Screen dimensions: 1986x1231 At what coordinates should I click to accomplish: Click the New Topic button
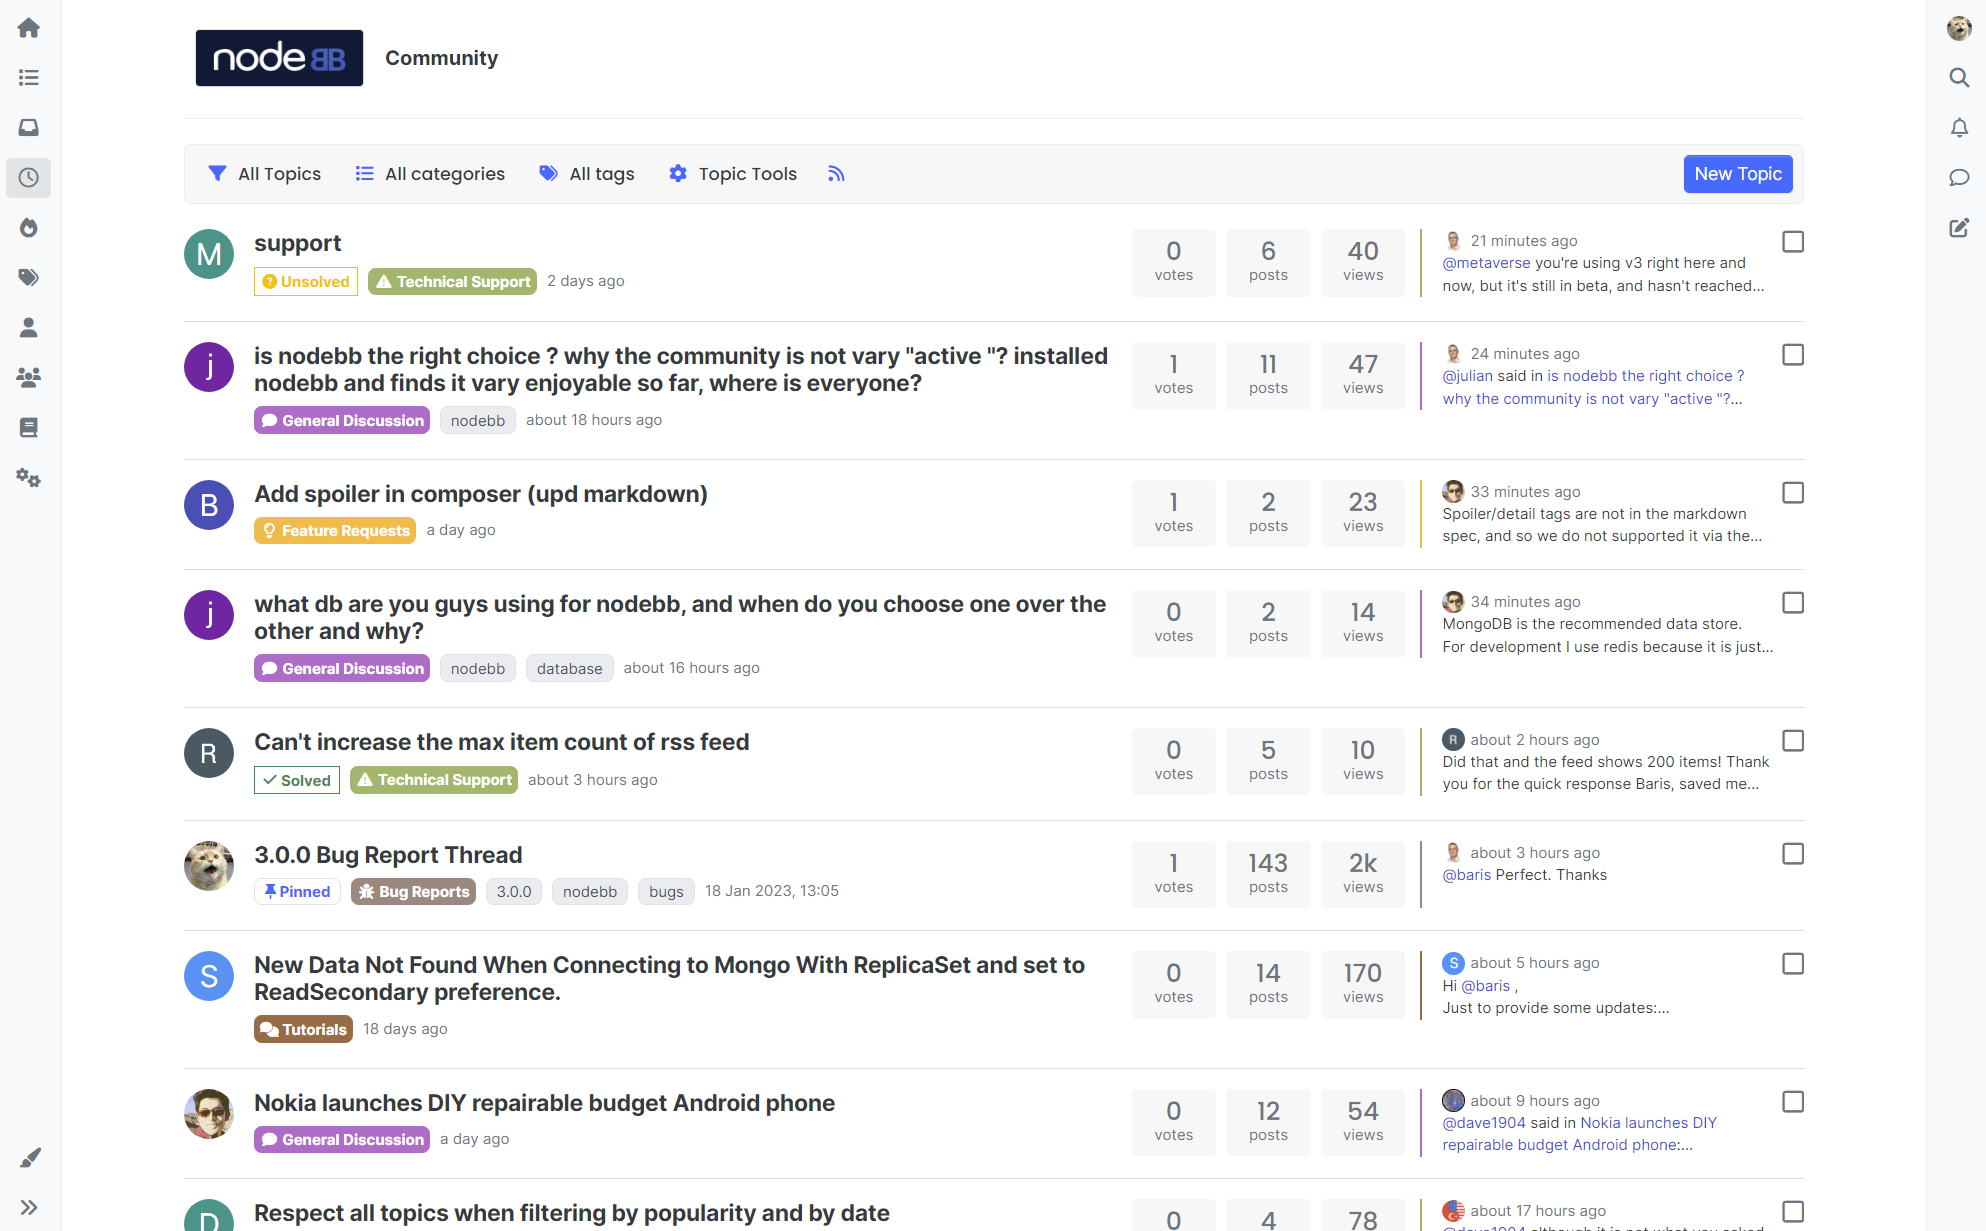coord(1737,174)
